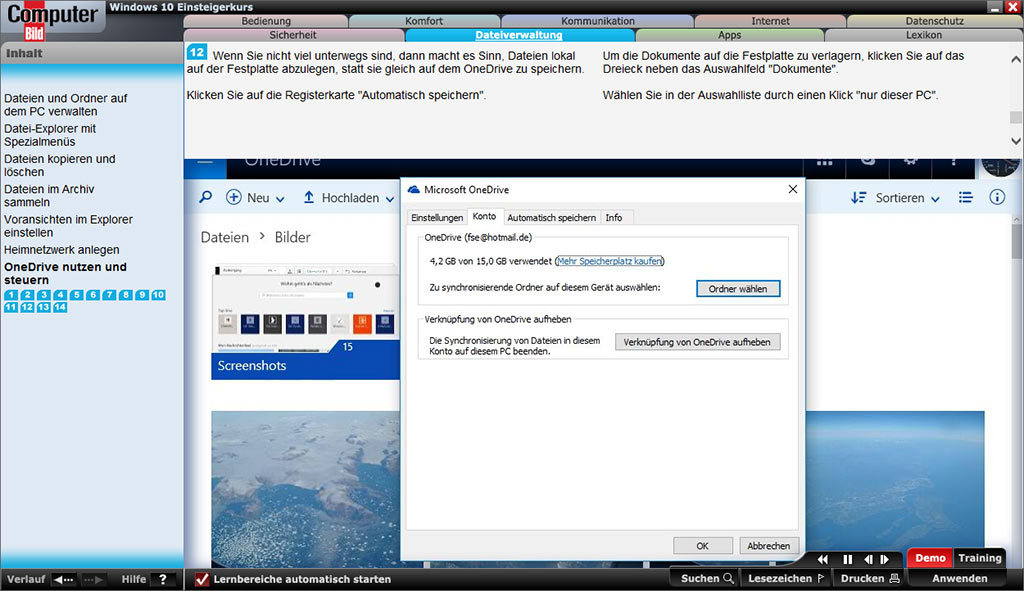Viewport: 1024px width, 591px height.
Task: Open the Internet course tab
Action: pyautogui.click(x=770, y=21)
